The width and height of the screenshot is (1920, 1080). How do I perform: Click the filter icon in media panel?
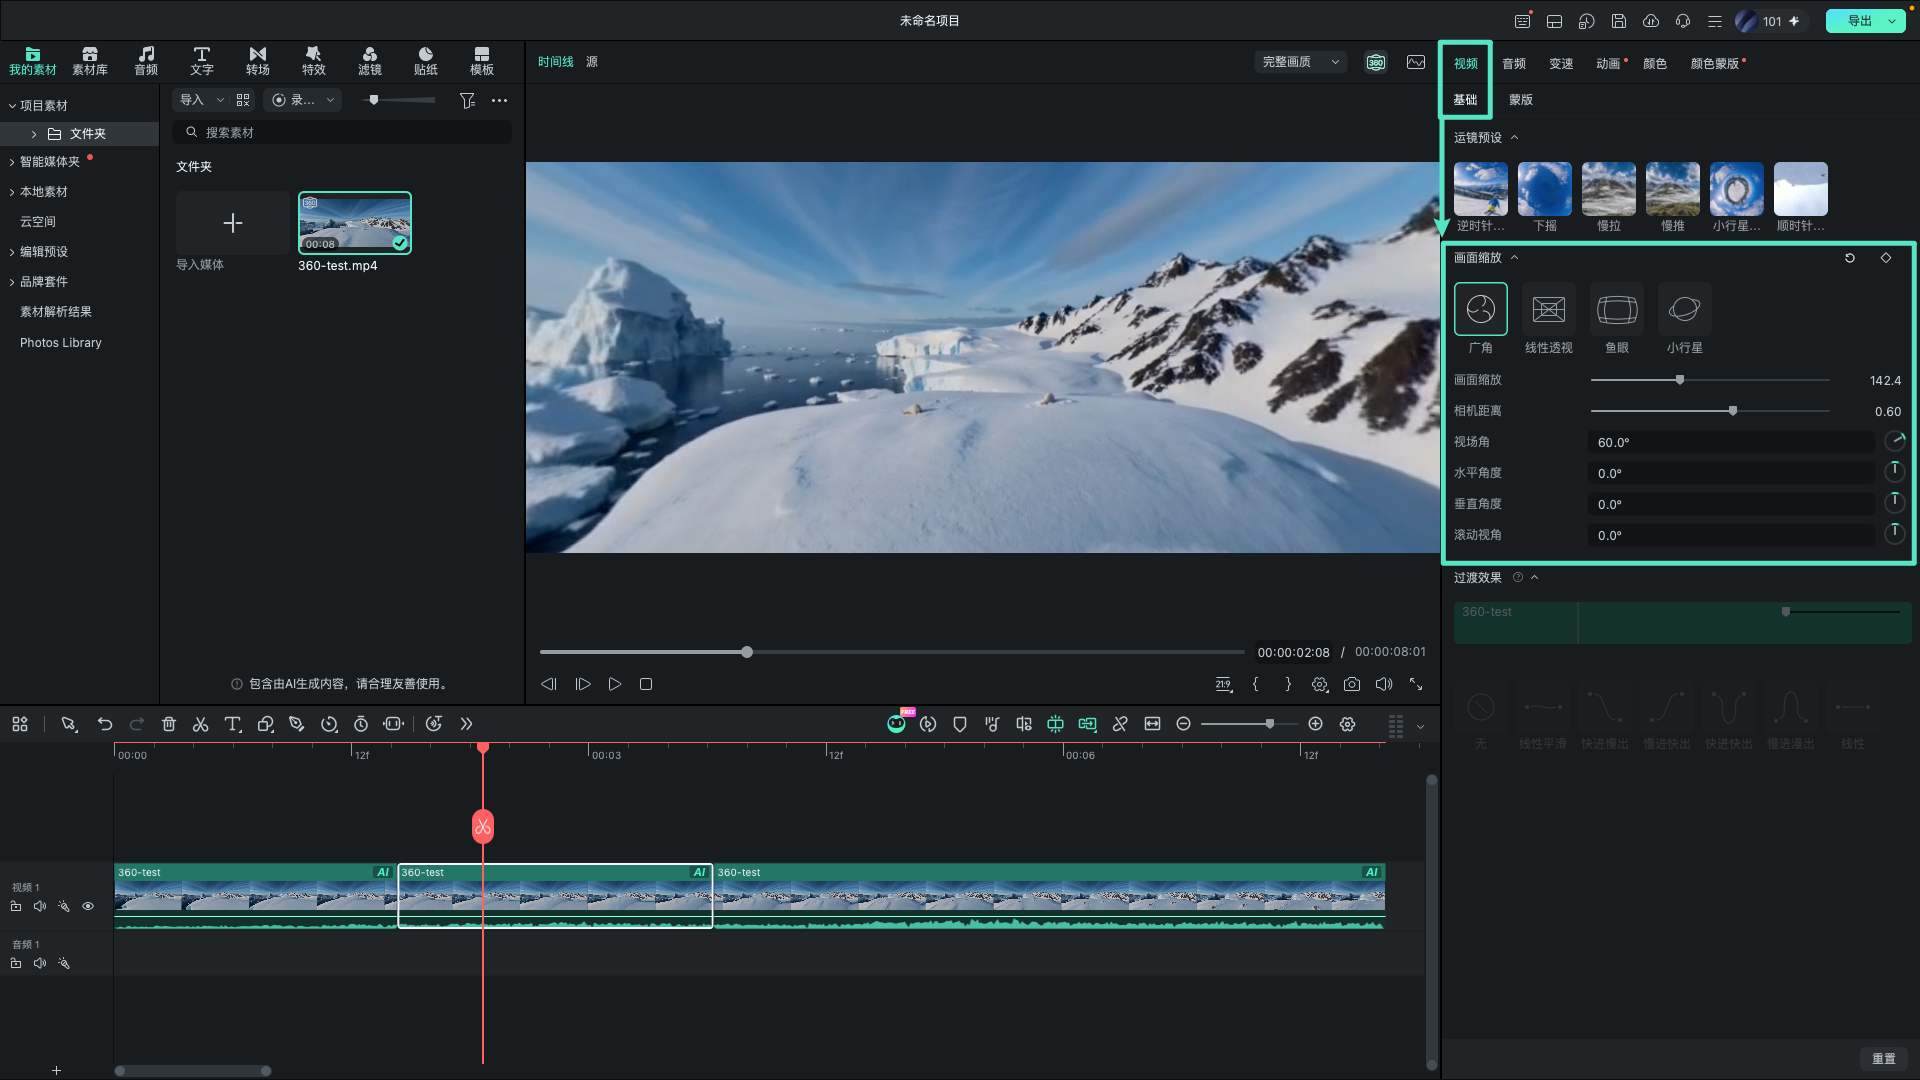(x=467, y=100)
